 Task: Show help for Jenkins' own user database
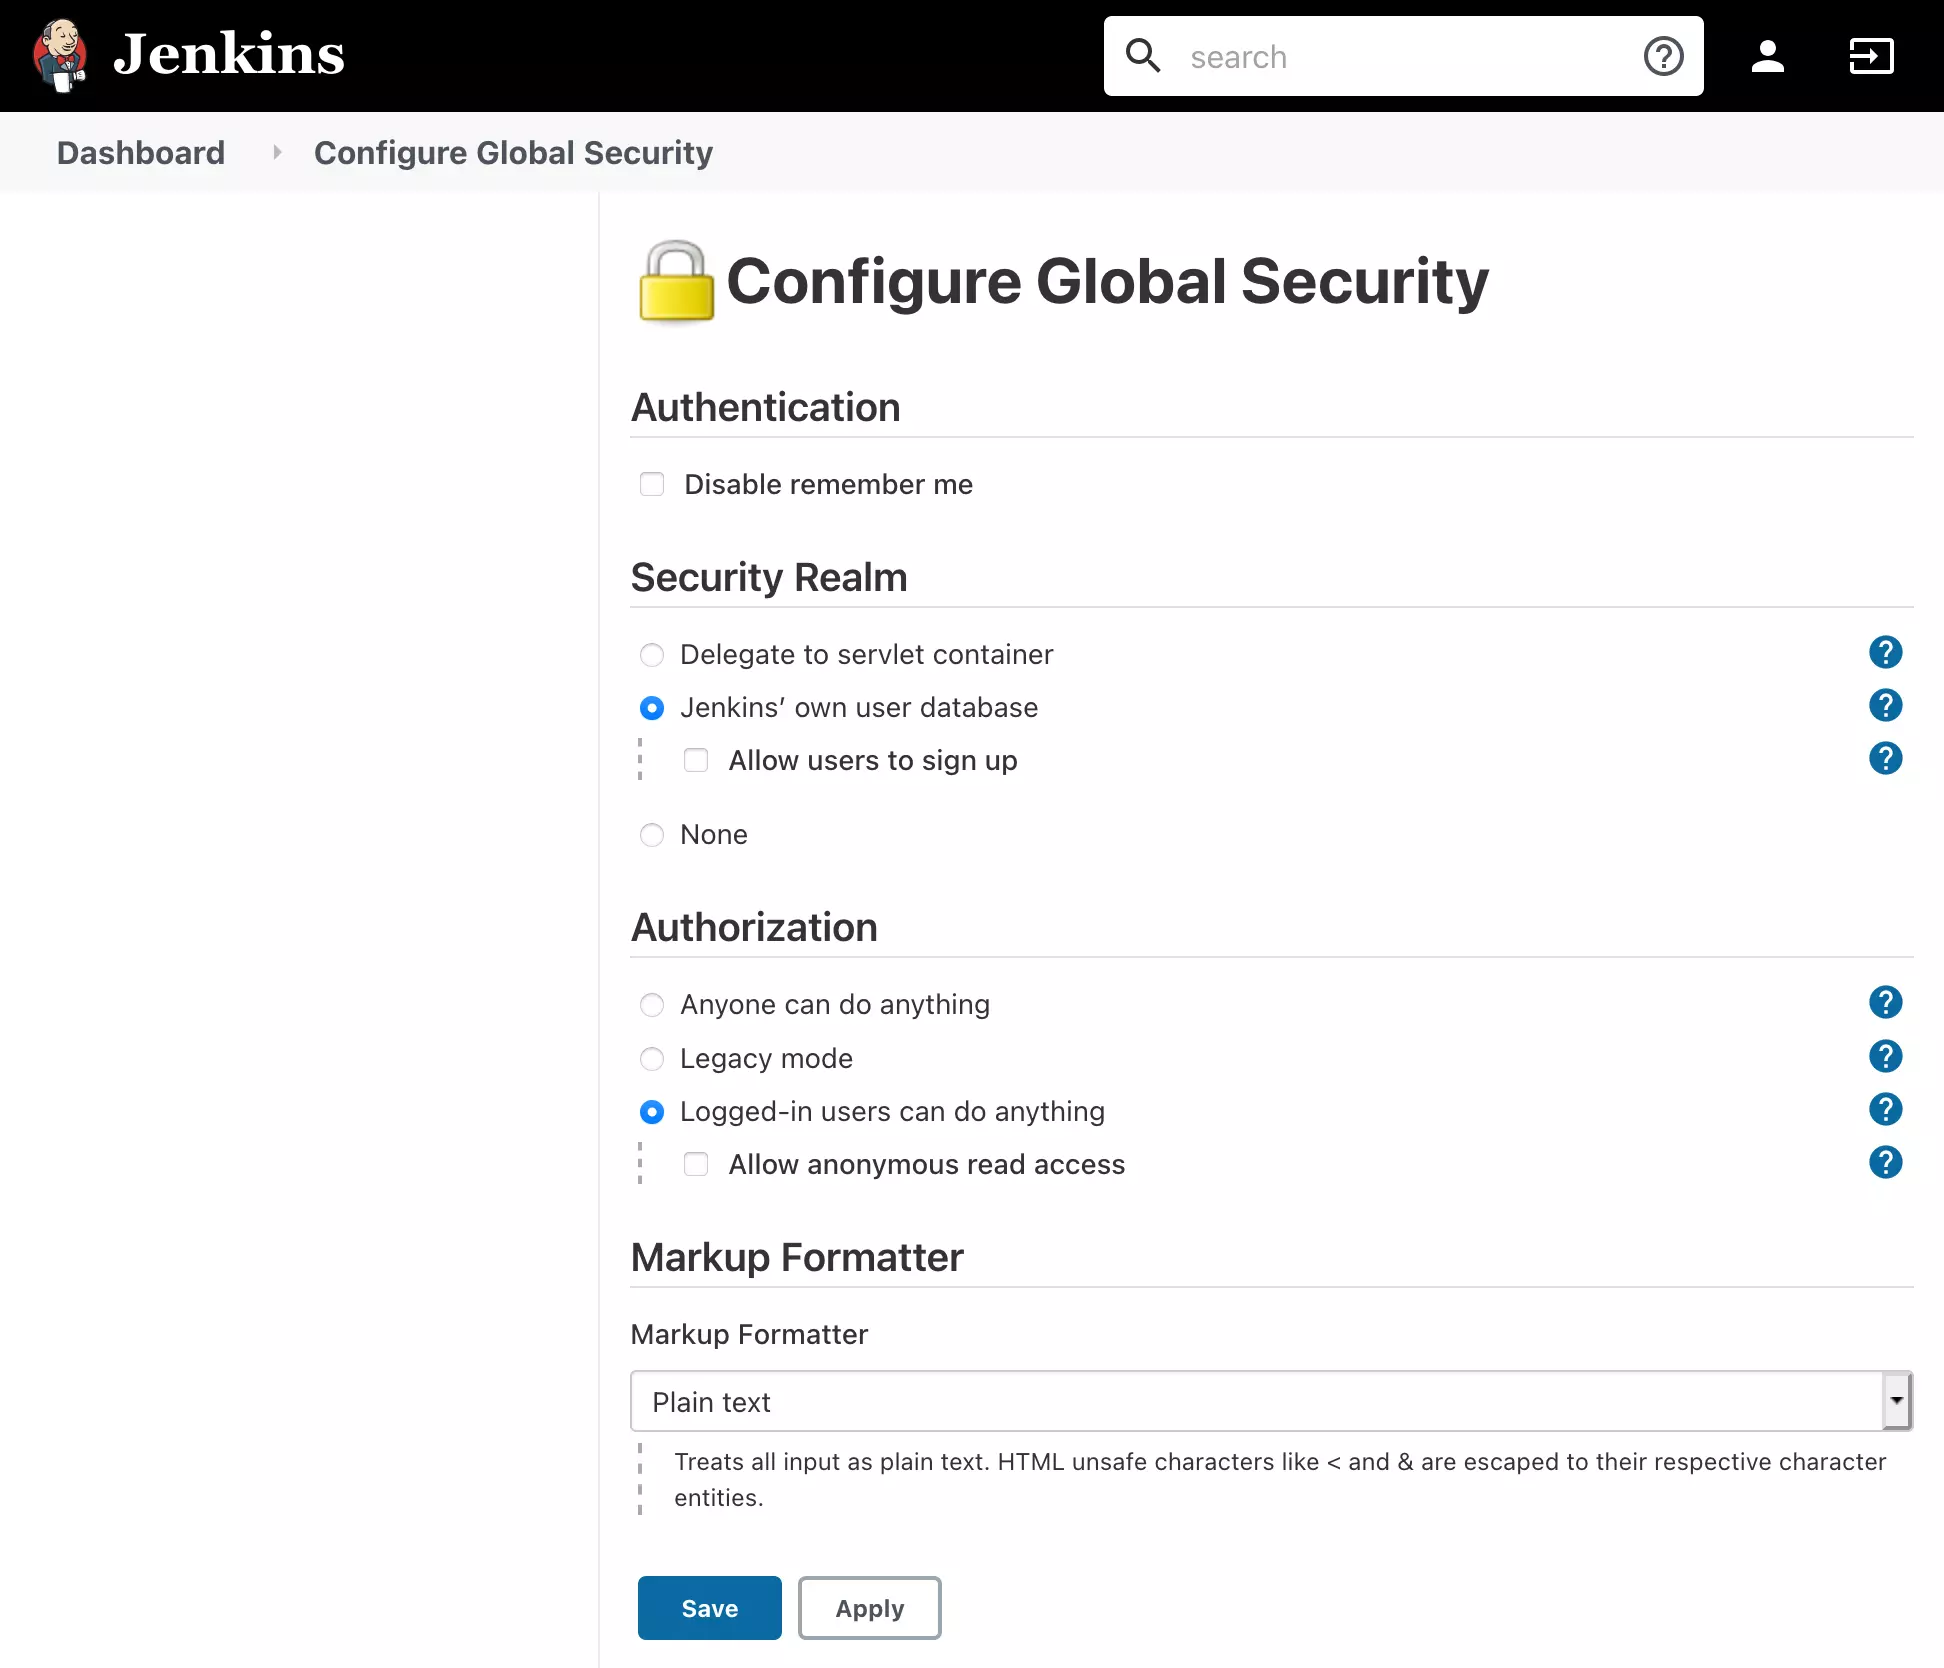tap(1885, 705)
